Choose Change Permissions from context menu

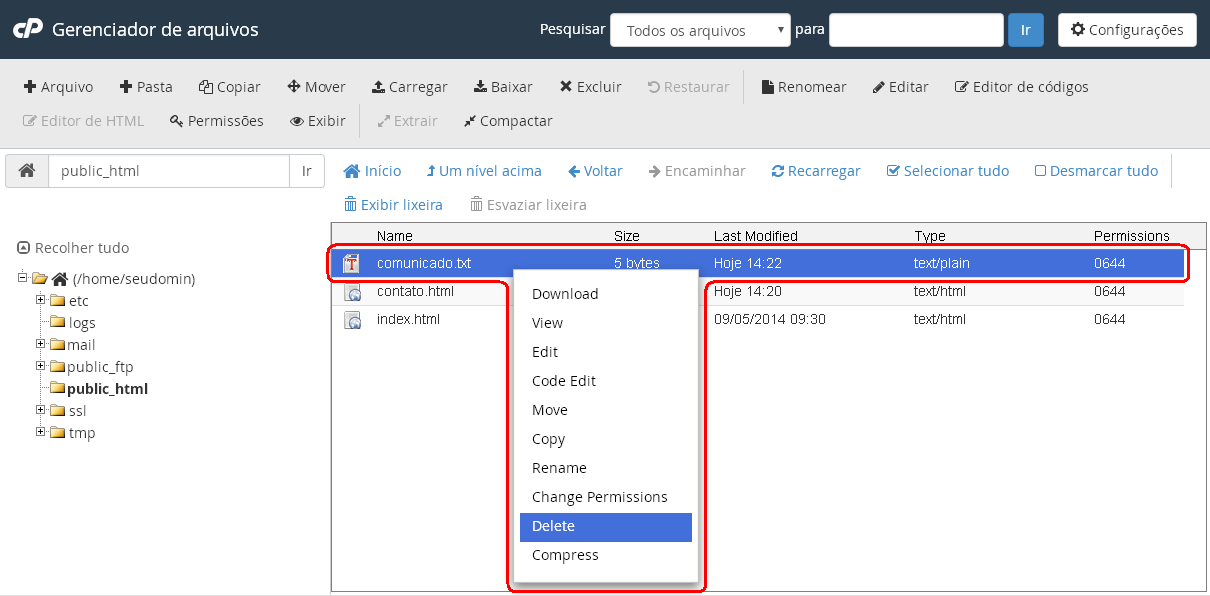605,497
